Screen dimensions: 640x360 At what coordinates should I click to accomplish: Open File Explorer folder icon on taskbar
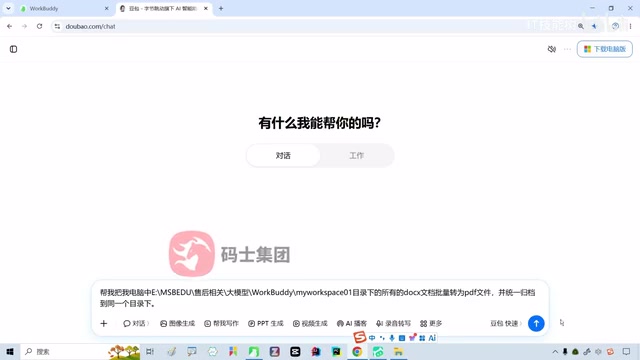(398, 351)
